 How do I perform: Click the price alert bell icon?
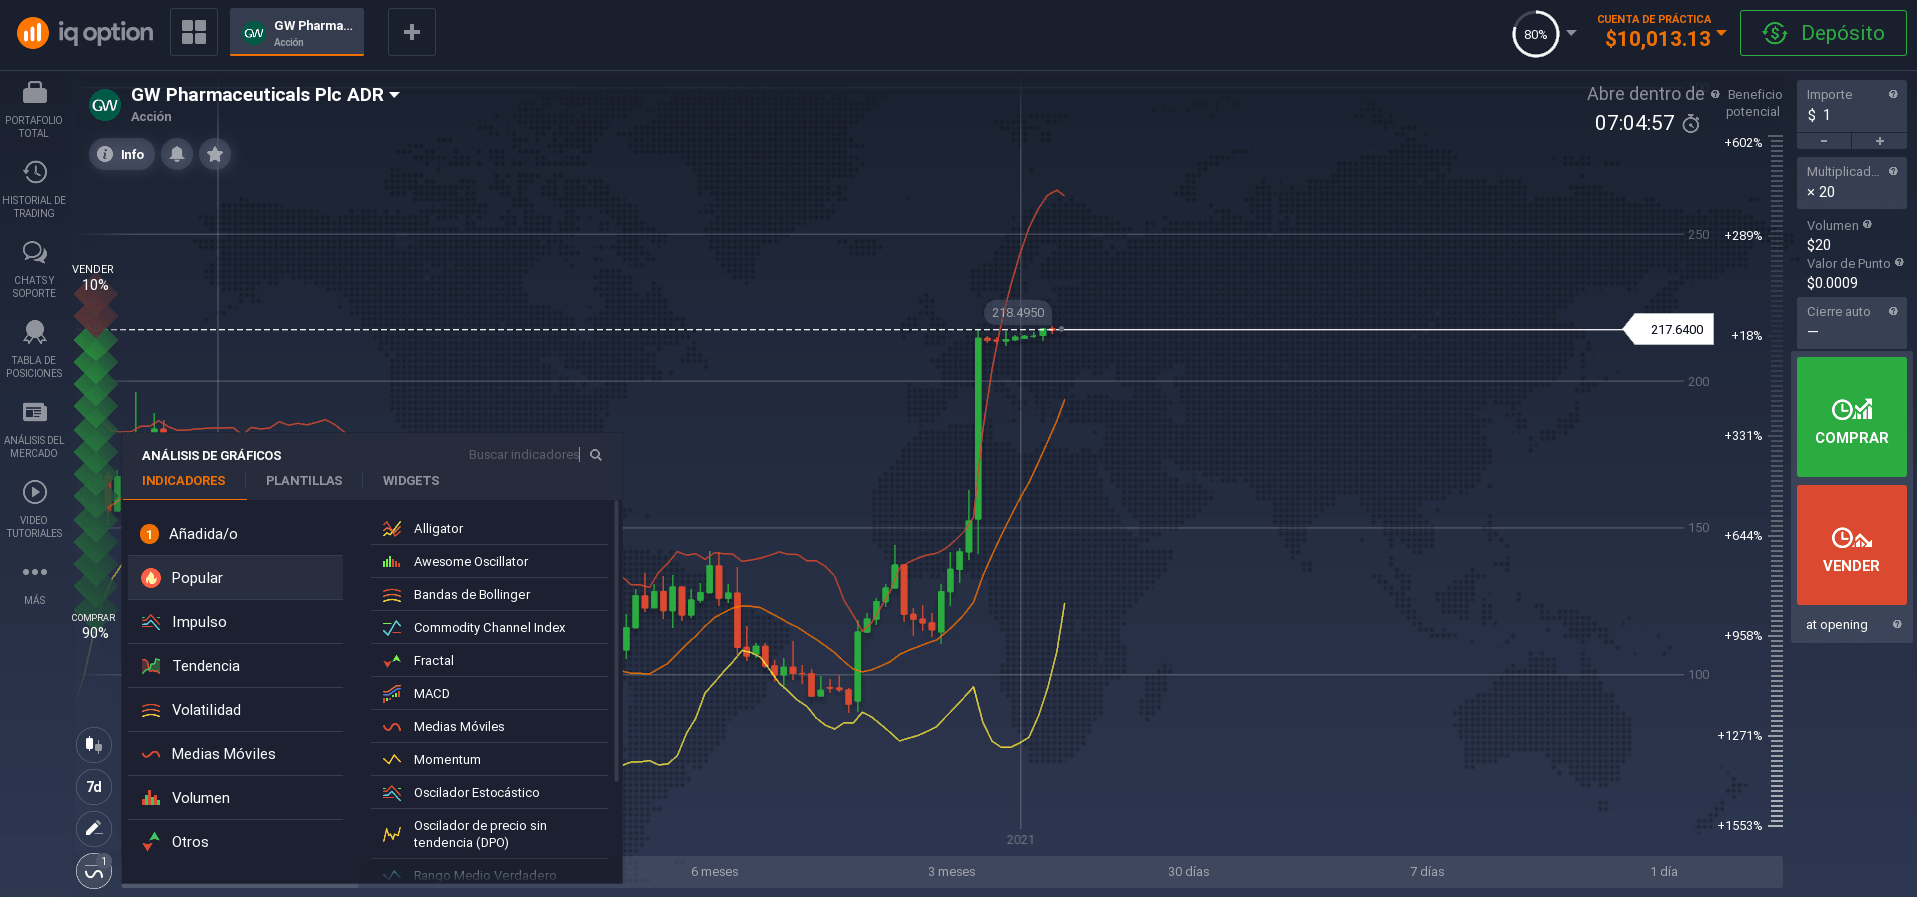pyautogui.click(x=177, y=154)
